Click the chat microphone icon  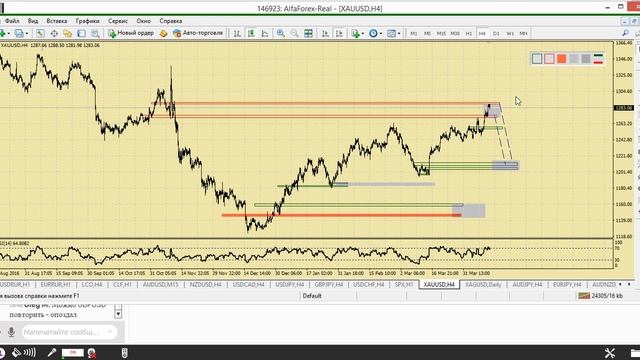click(x=11, y=332)
